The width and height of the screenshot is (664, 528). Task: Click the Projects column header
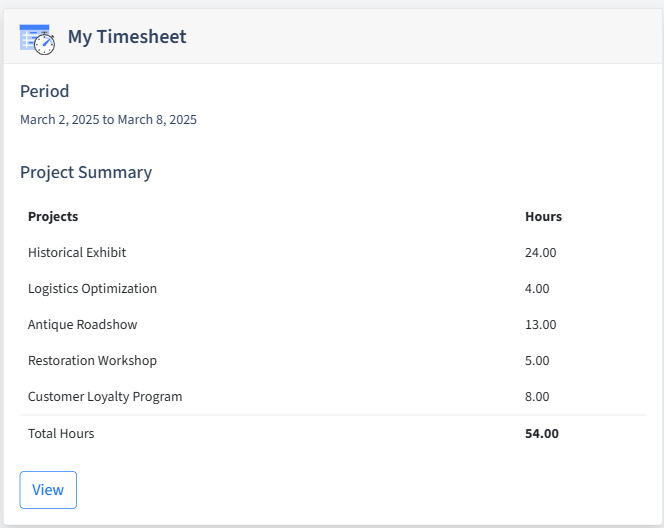53,216
